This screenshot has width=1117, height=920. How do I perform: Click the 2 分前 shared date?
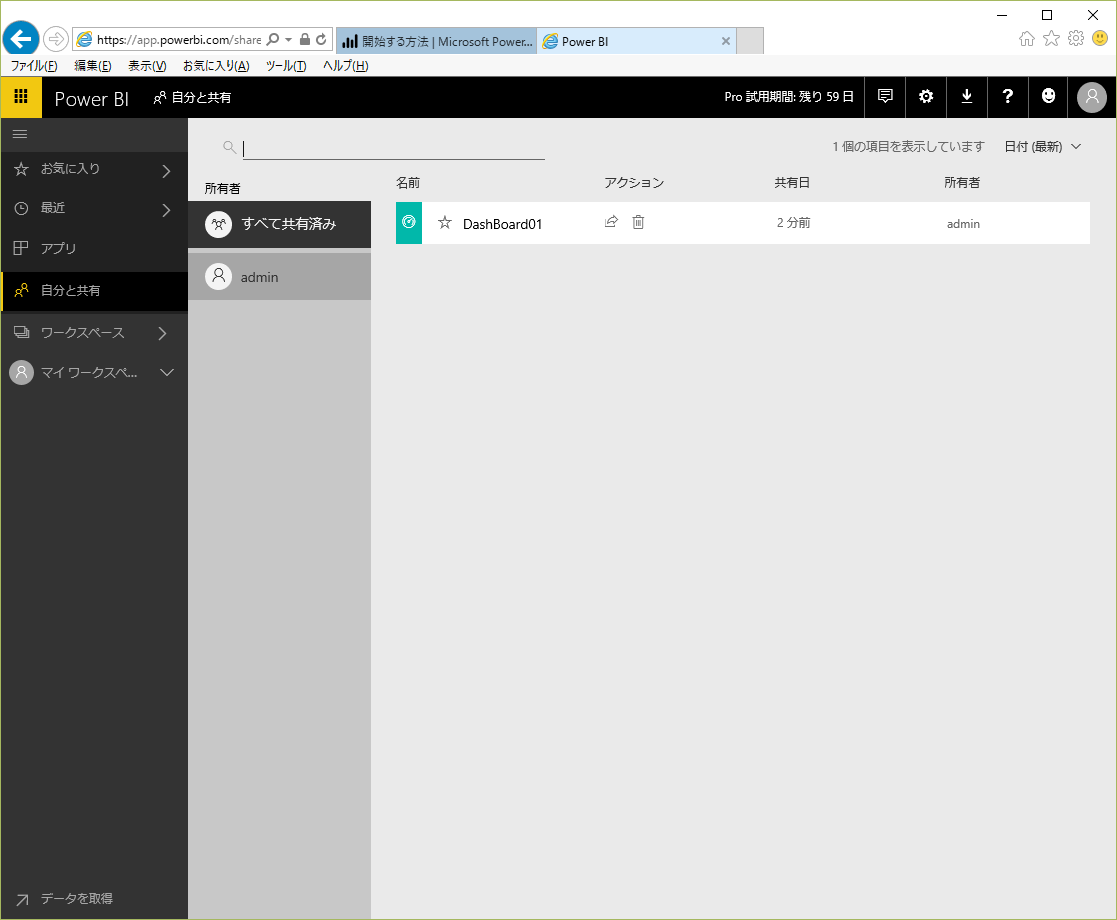click(793, 222)
